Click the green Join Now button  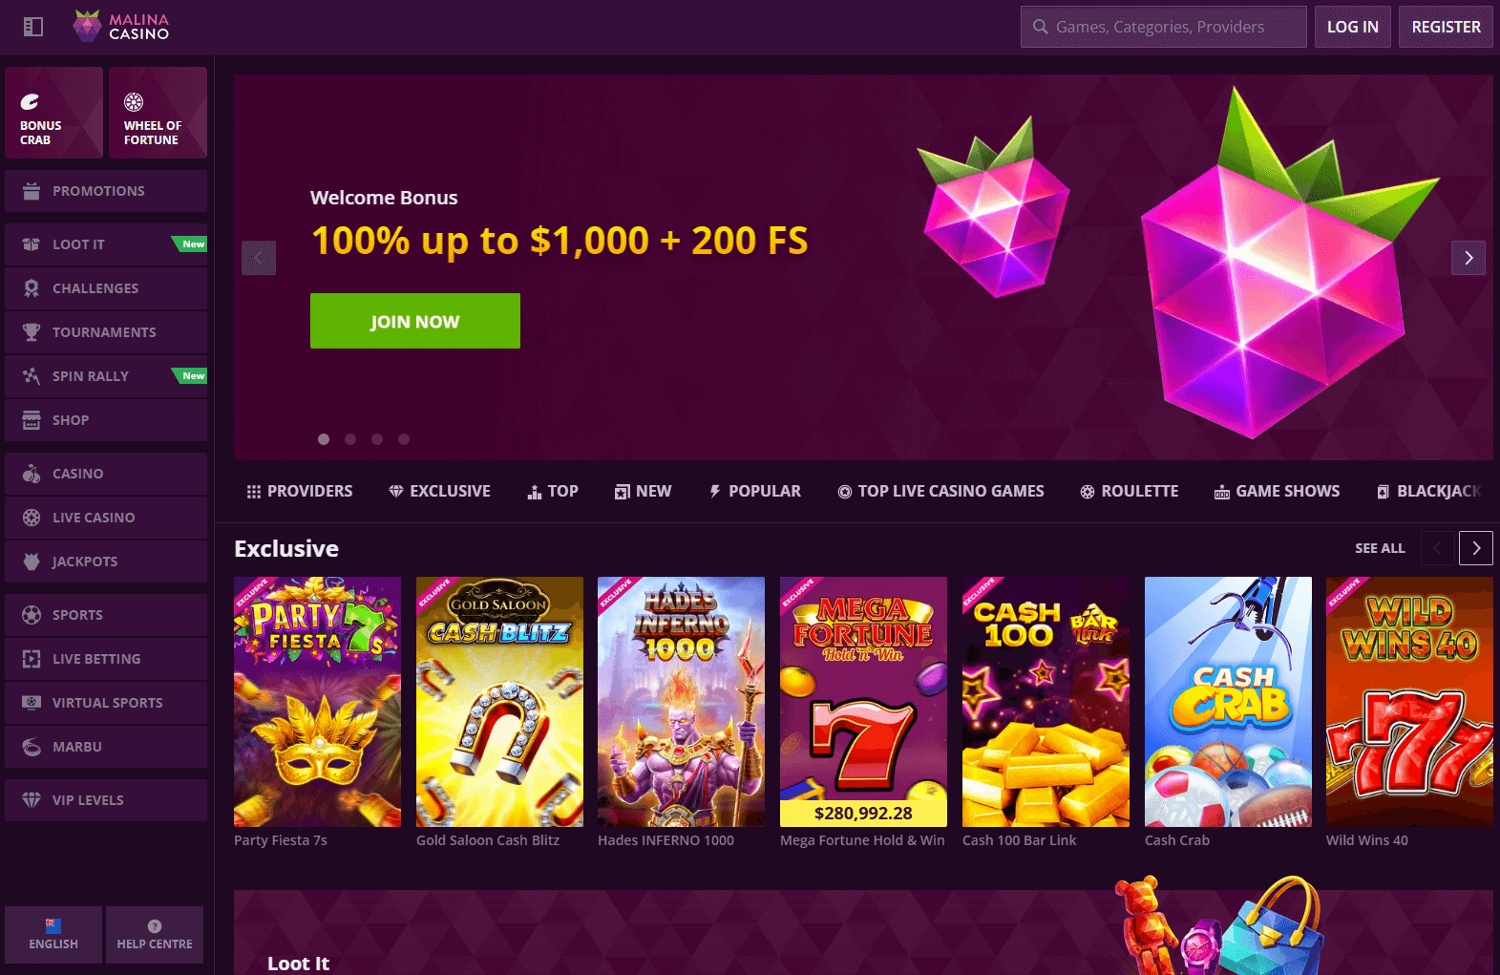click(x=415, y=321)
